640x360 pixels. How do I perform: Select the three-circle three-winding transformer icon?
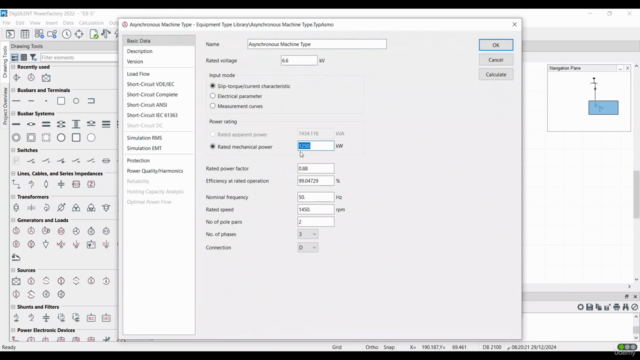[x=76, y=208]
